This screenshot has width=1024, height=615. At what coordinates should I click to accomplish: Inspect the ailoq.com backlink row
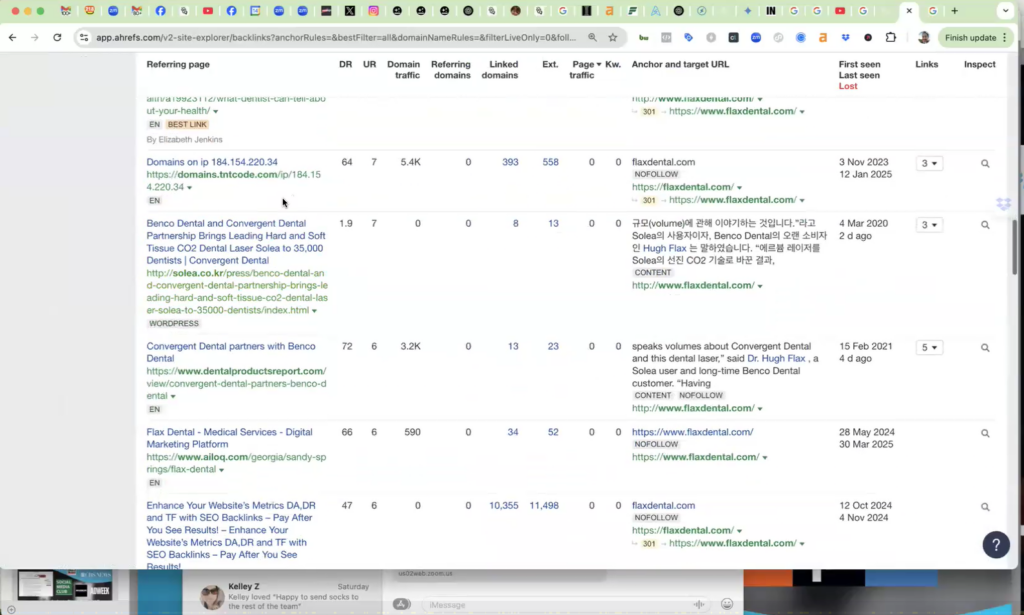pos(985,433)
